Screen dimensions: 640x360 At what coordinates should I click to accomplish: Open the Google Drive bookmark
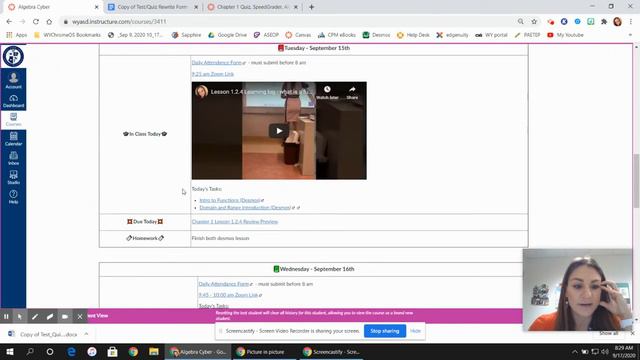click(227, 35)
